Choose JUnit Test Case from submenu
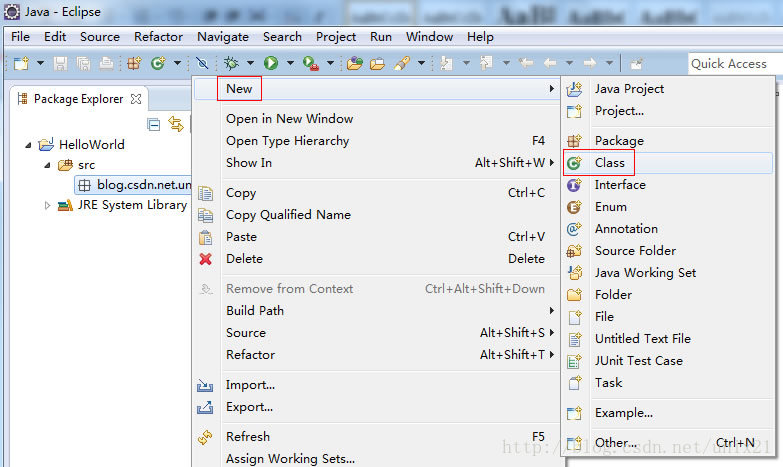The image size is (783, 467). pyautogui.click(x=668, y=361)
